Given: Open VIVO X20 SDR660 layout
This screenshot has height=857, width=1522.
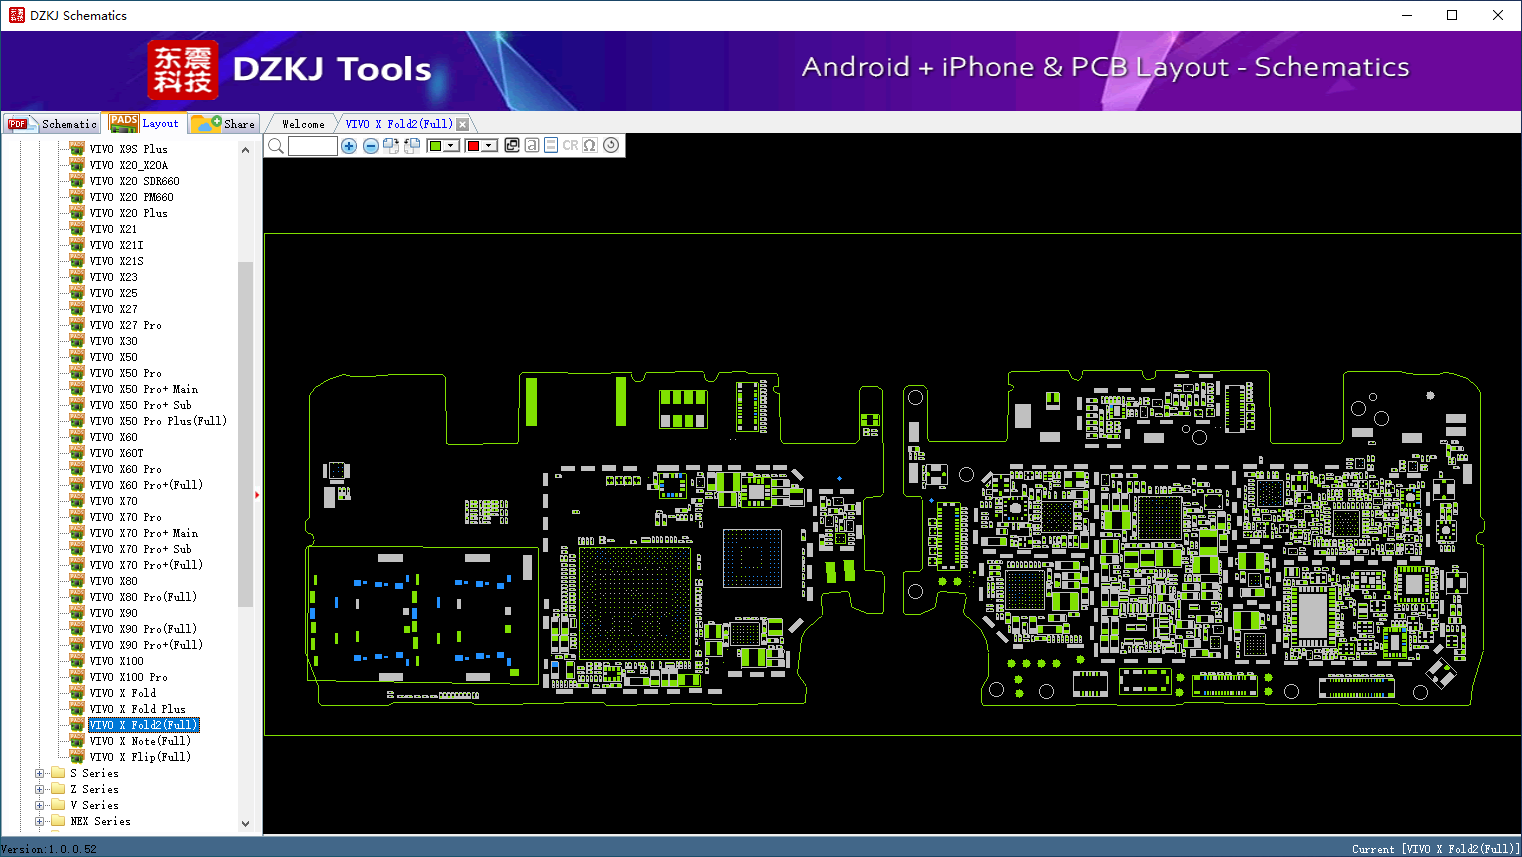Looking at the screenshot, I should click(x=135, y=181).
